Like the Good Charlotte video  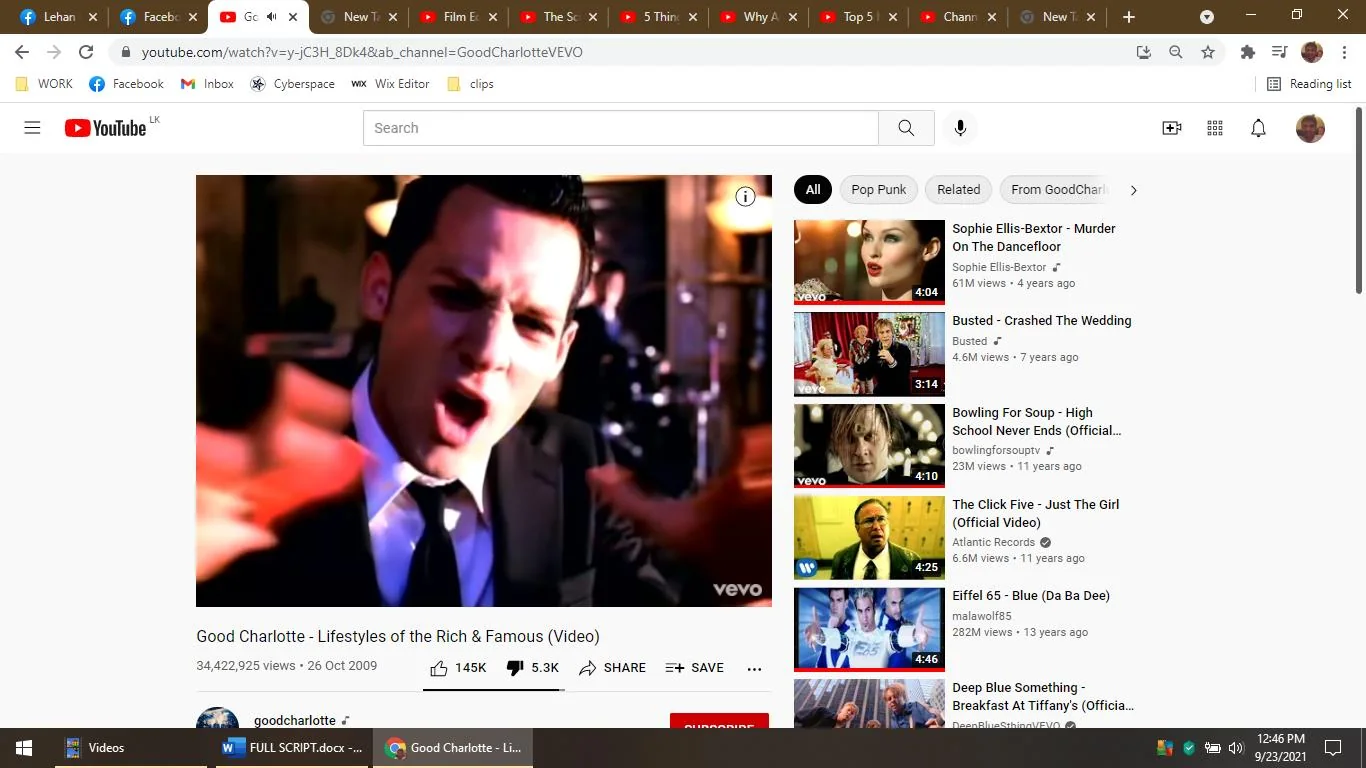[458, 668]
